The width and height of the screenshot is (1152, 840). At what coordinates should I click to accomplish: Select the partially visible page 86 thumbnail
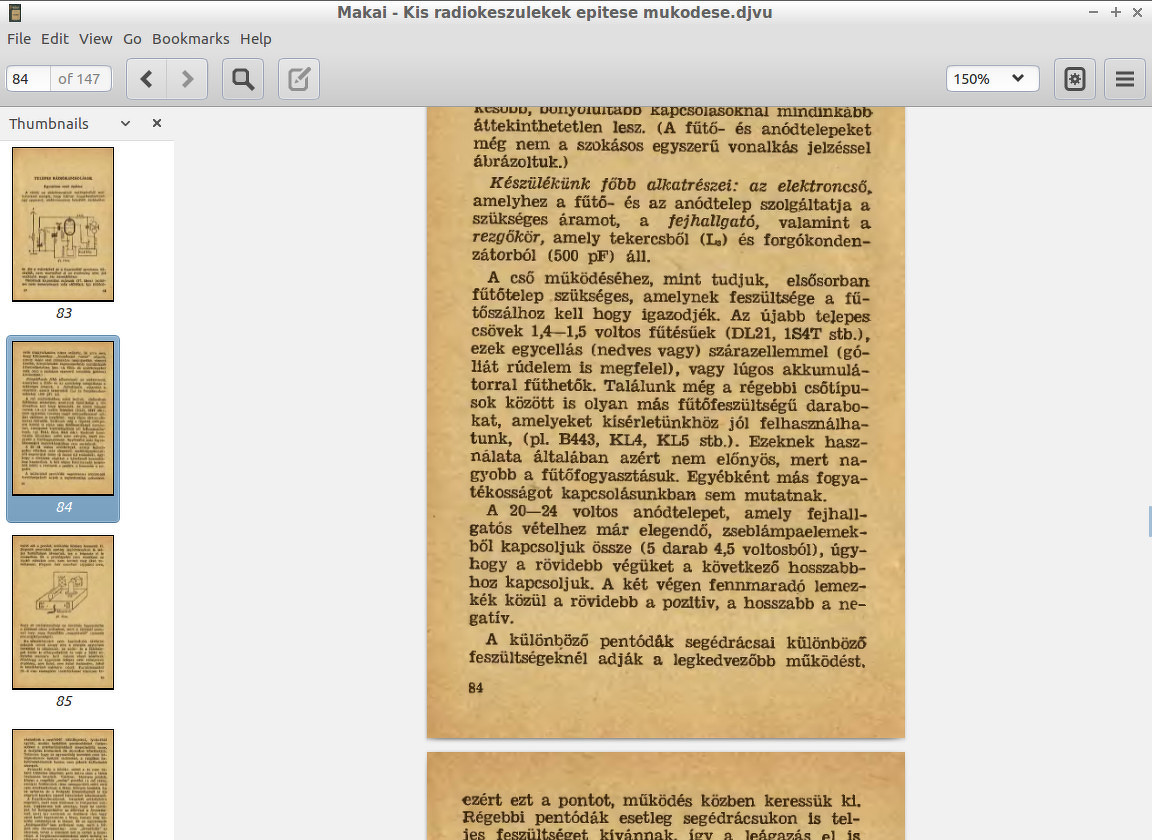(x=63, y=784)
